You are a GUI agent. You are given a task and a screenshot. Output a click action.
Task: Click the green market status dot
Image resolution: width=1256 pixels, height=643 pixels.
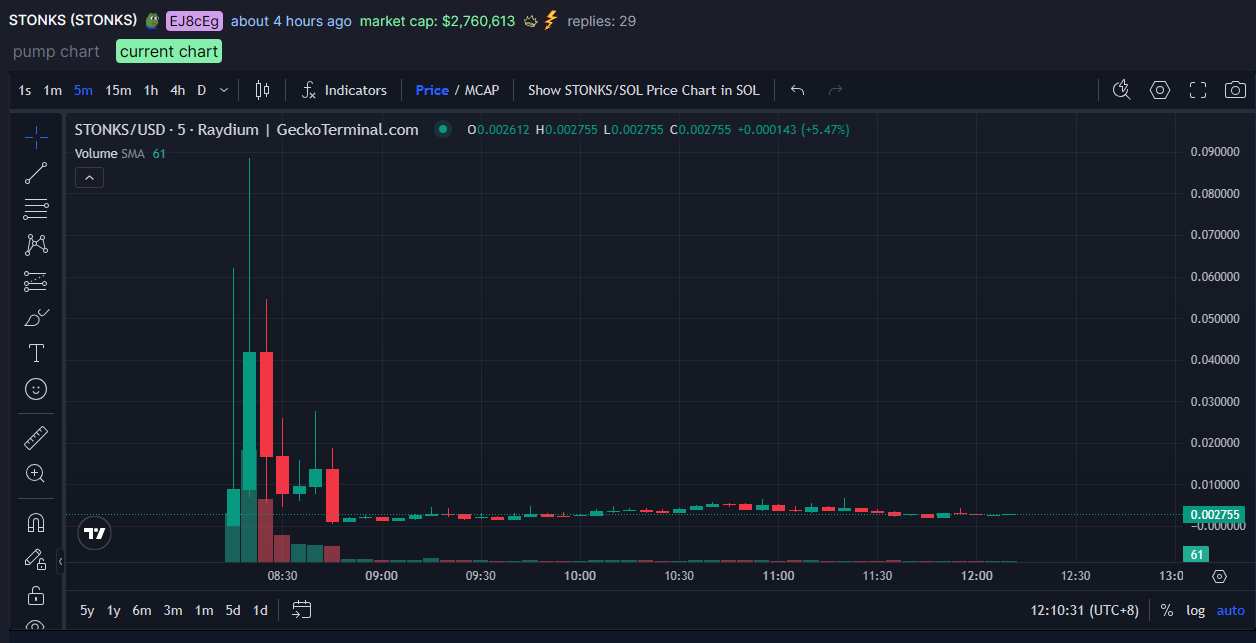coord(441,129)
